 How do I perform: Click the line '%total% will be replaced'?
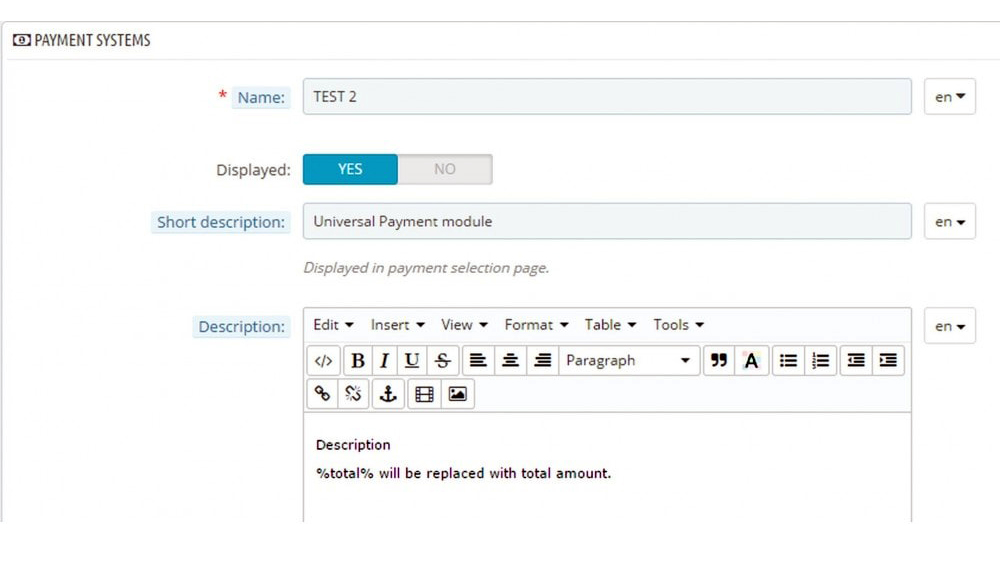[x=463, y=474]
